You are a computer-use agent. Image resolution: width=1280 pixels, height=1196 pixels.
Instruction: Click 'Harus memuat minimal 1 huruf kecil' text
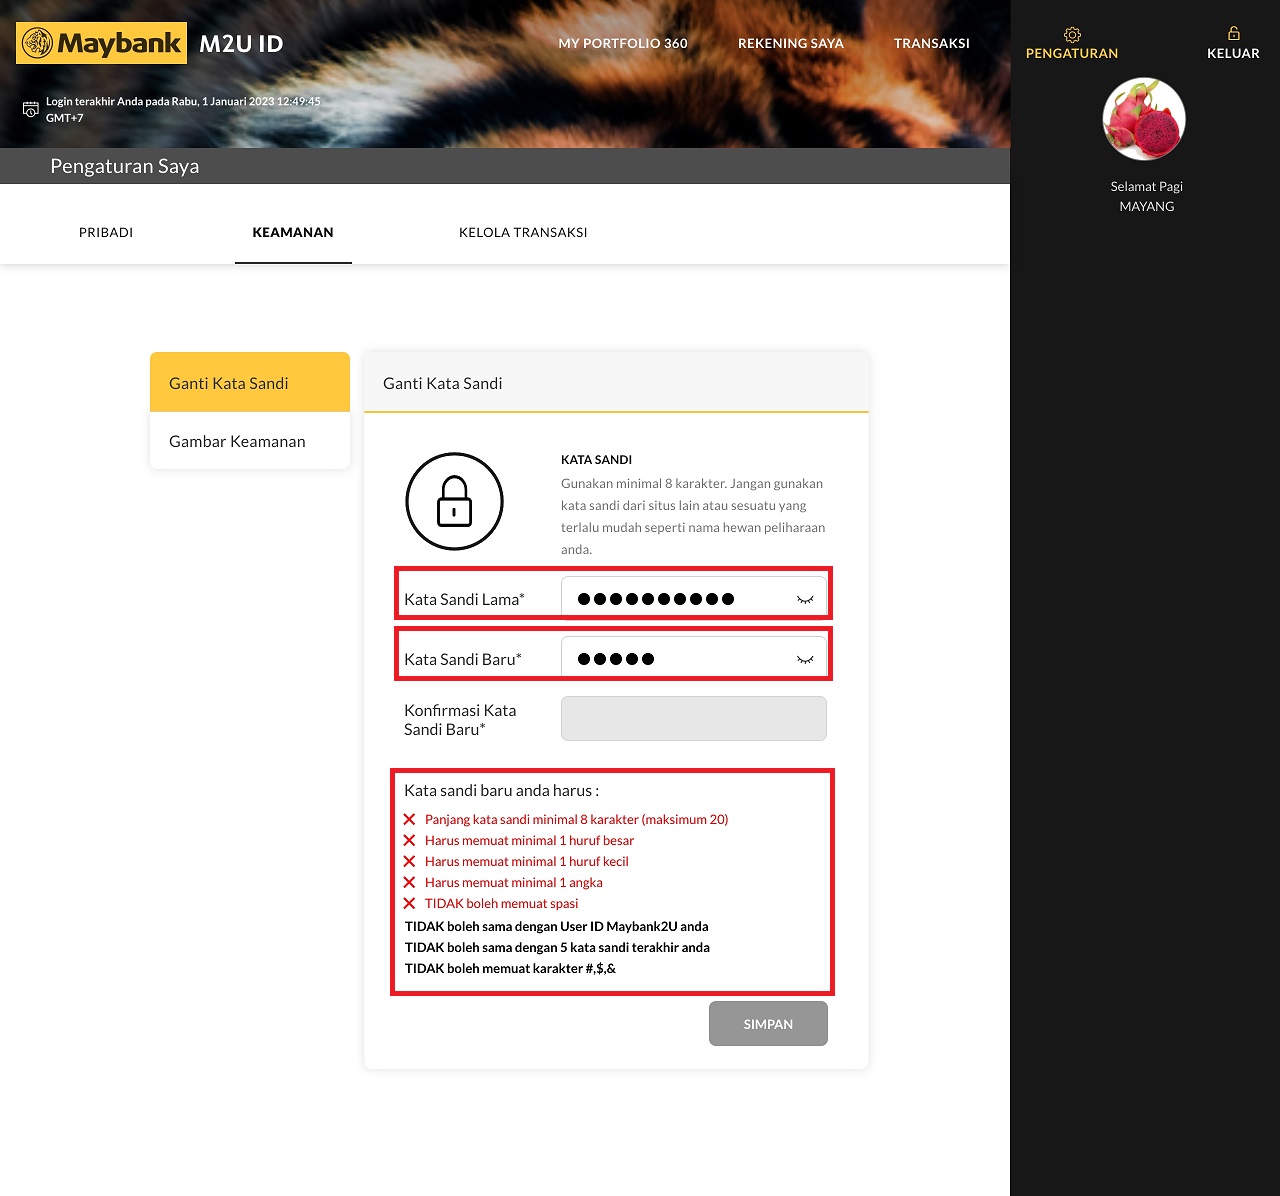pyautogui.click(x=527, y=861)
